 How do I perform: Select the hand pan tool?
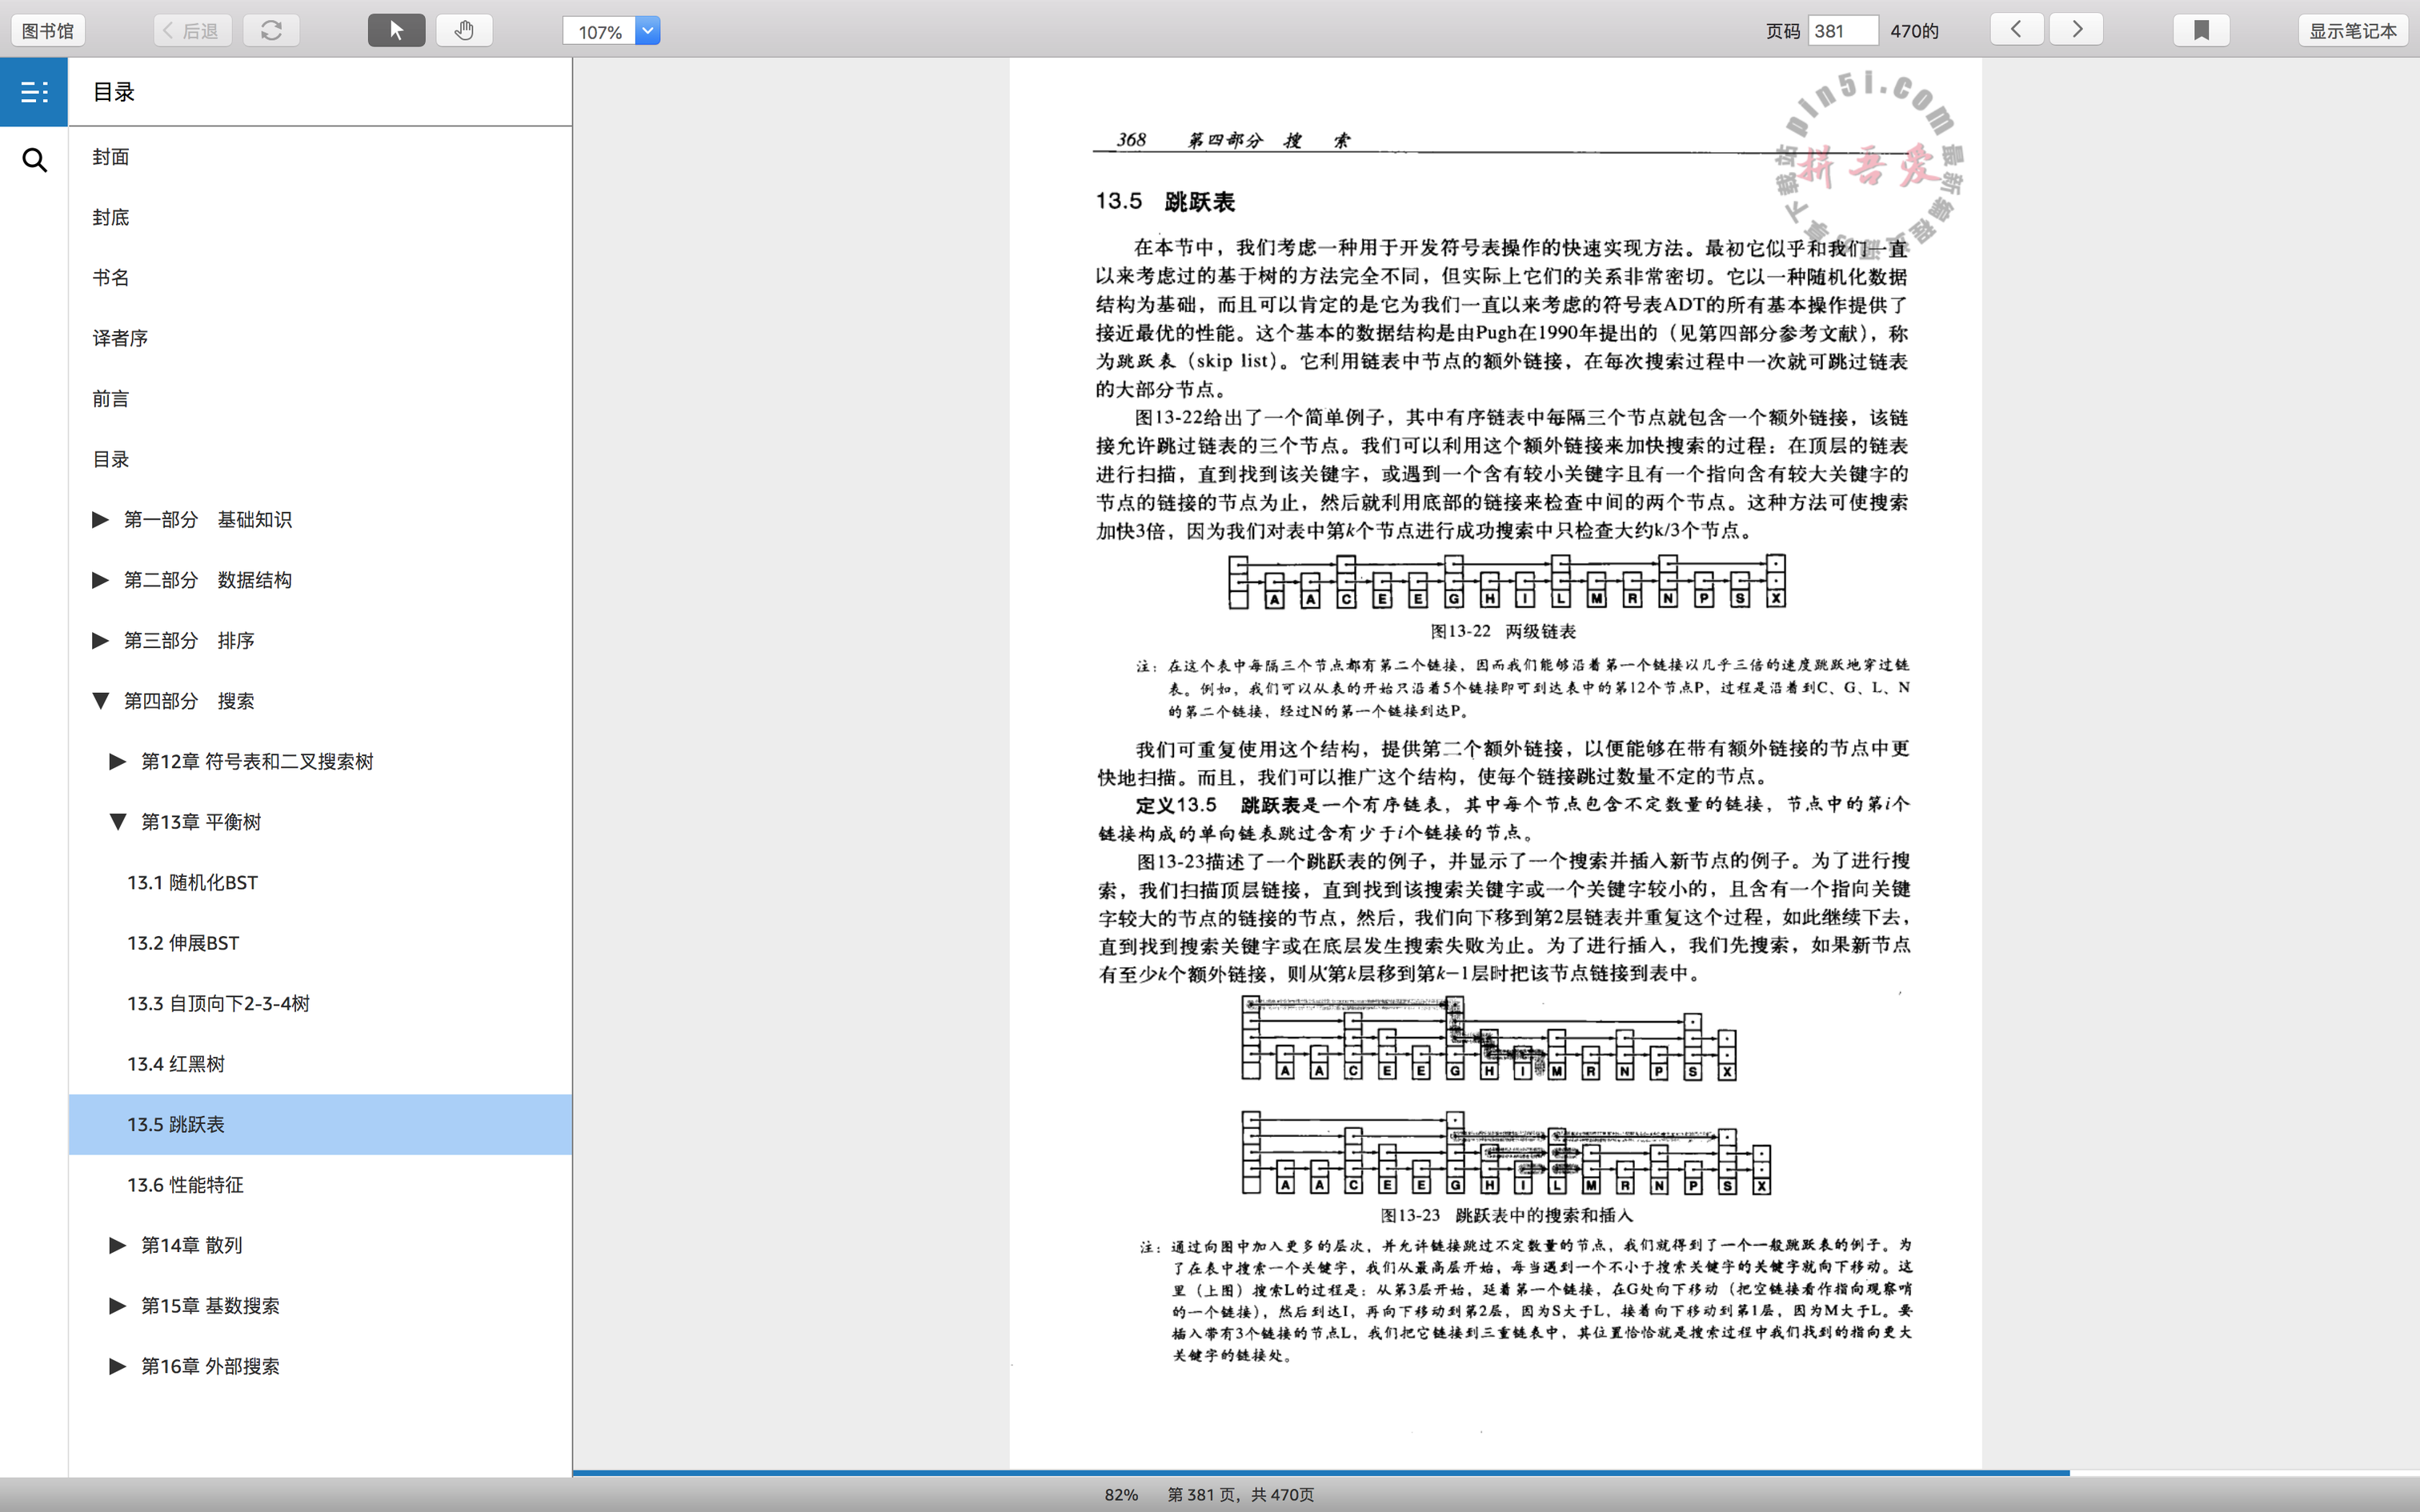(463, 30)
